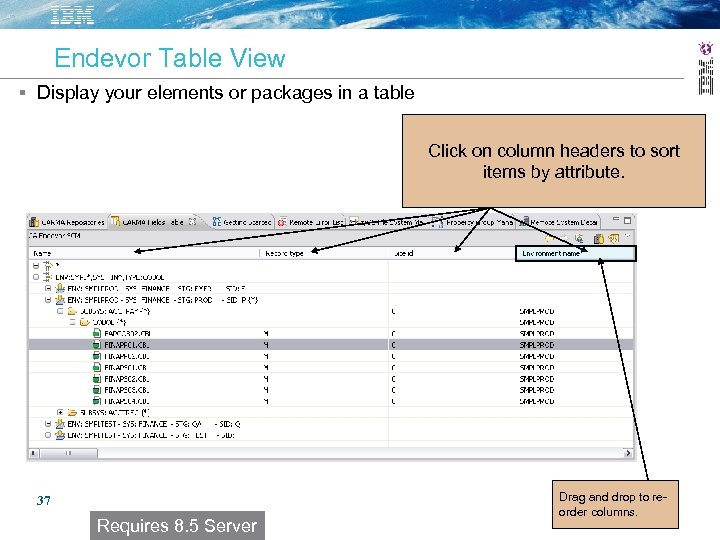720x540 pixels.
Task: Click the file icon of highlighted row
Action: (96, 344)
